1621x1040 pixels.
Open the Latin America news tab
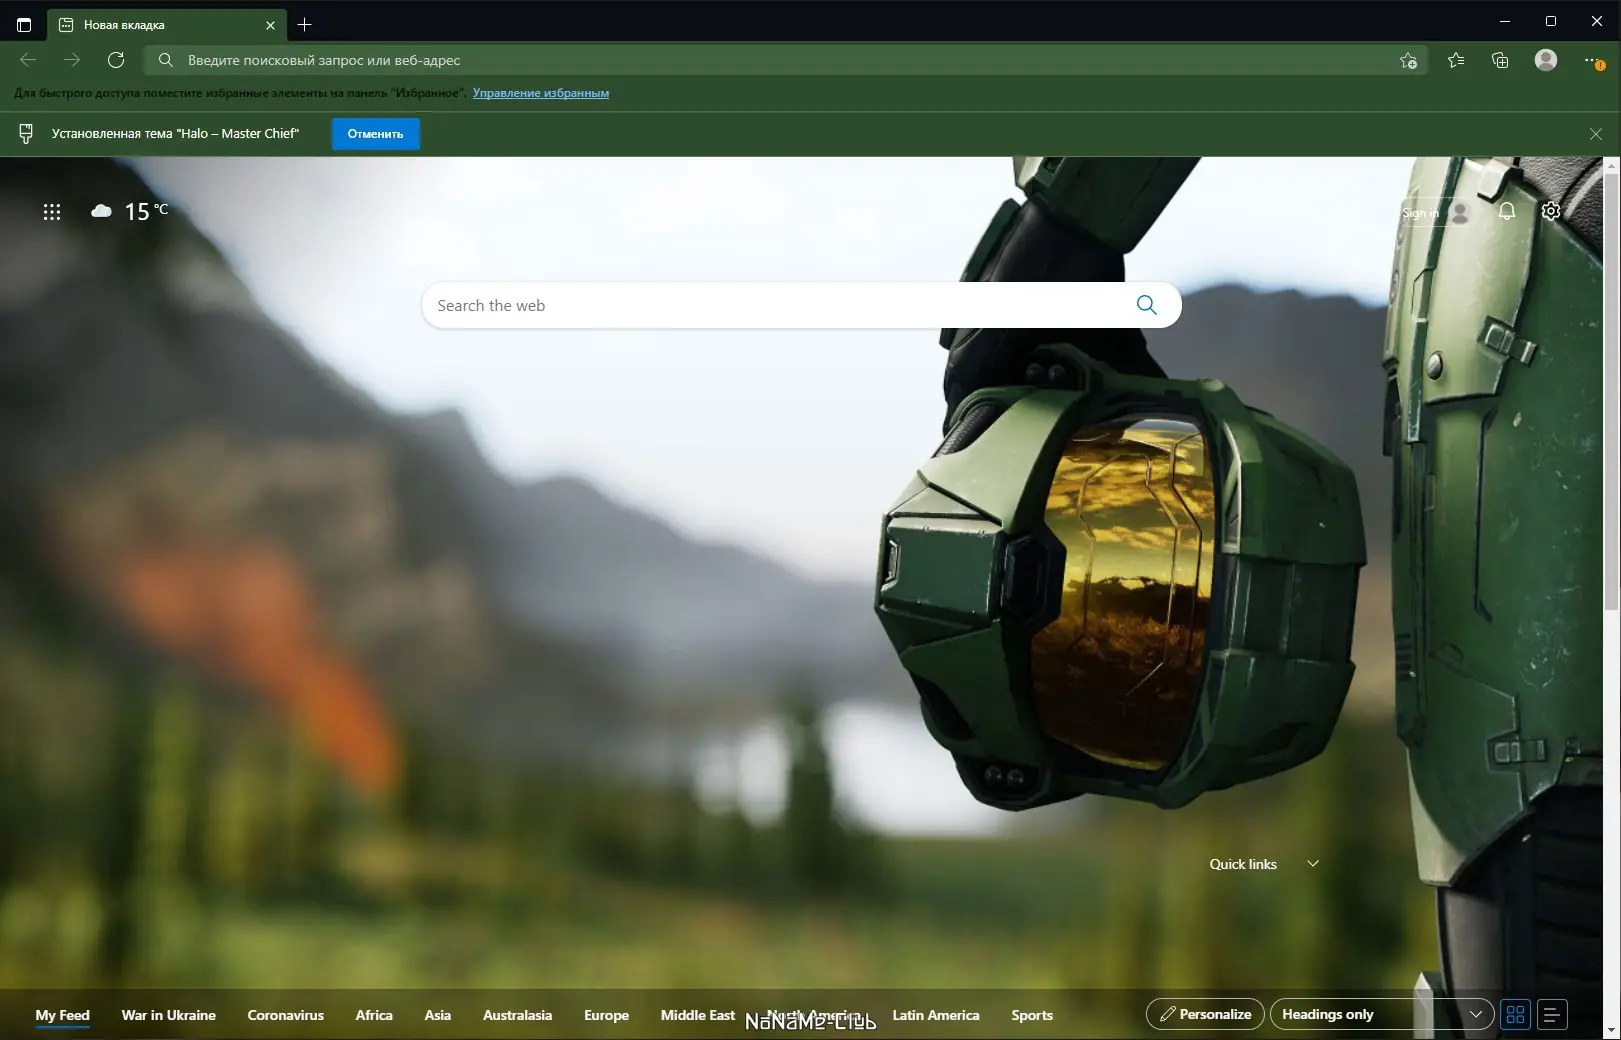click(936, 1015)
